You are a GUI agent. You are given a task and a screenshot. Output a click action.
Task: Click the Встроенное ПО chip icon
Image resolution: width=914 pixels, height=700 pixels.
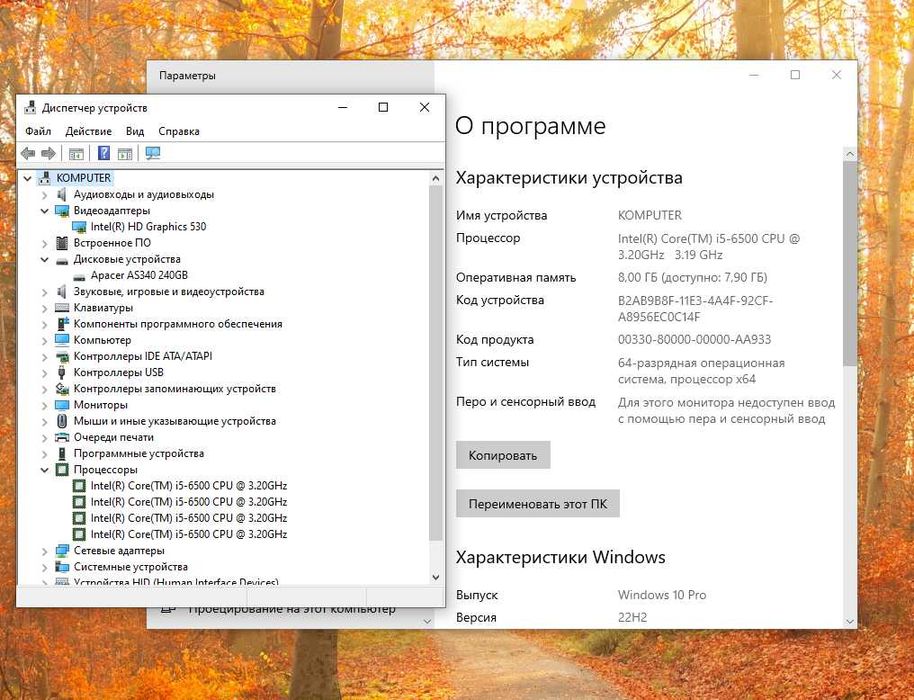coord(62,243)
